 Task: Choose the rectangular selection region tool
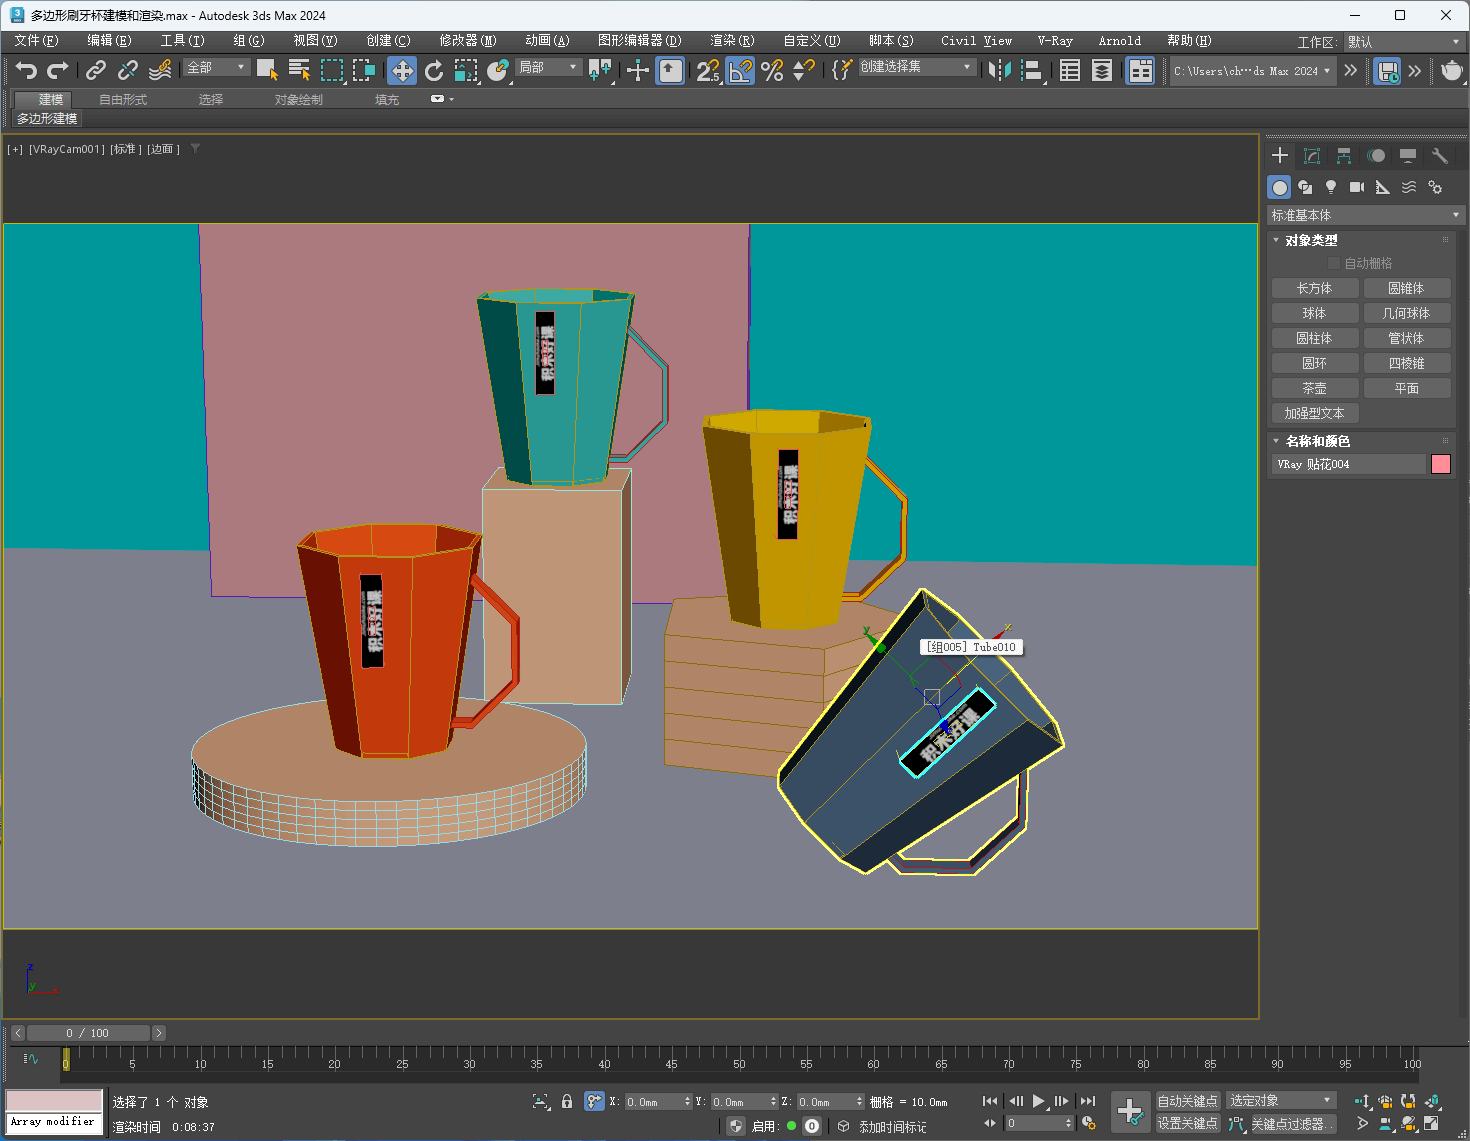[332, 70]
